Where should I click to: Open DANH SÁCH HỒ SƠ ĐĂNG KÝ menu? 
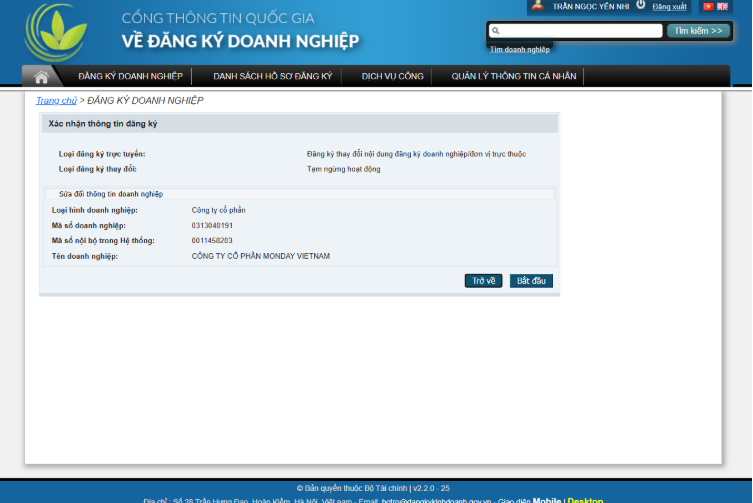pos(272,76)
